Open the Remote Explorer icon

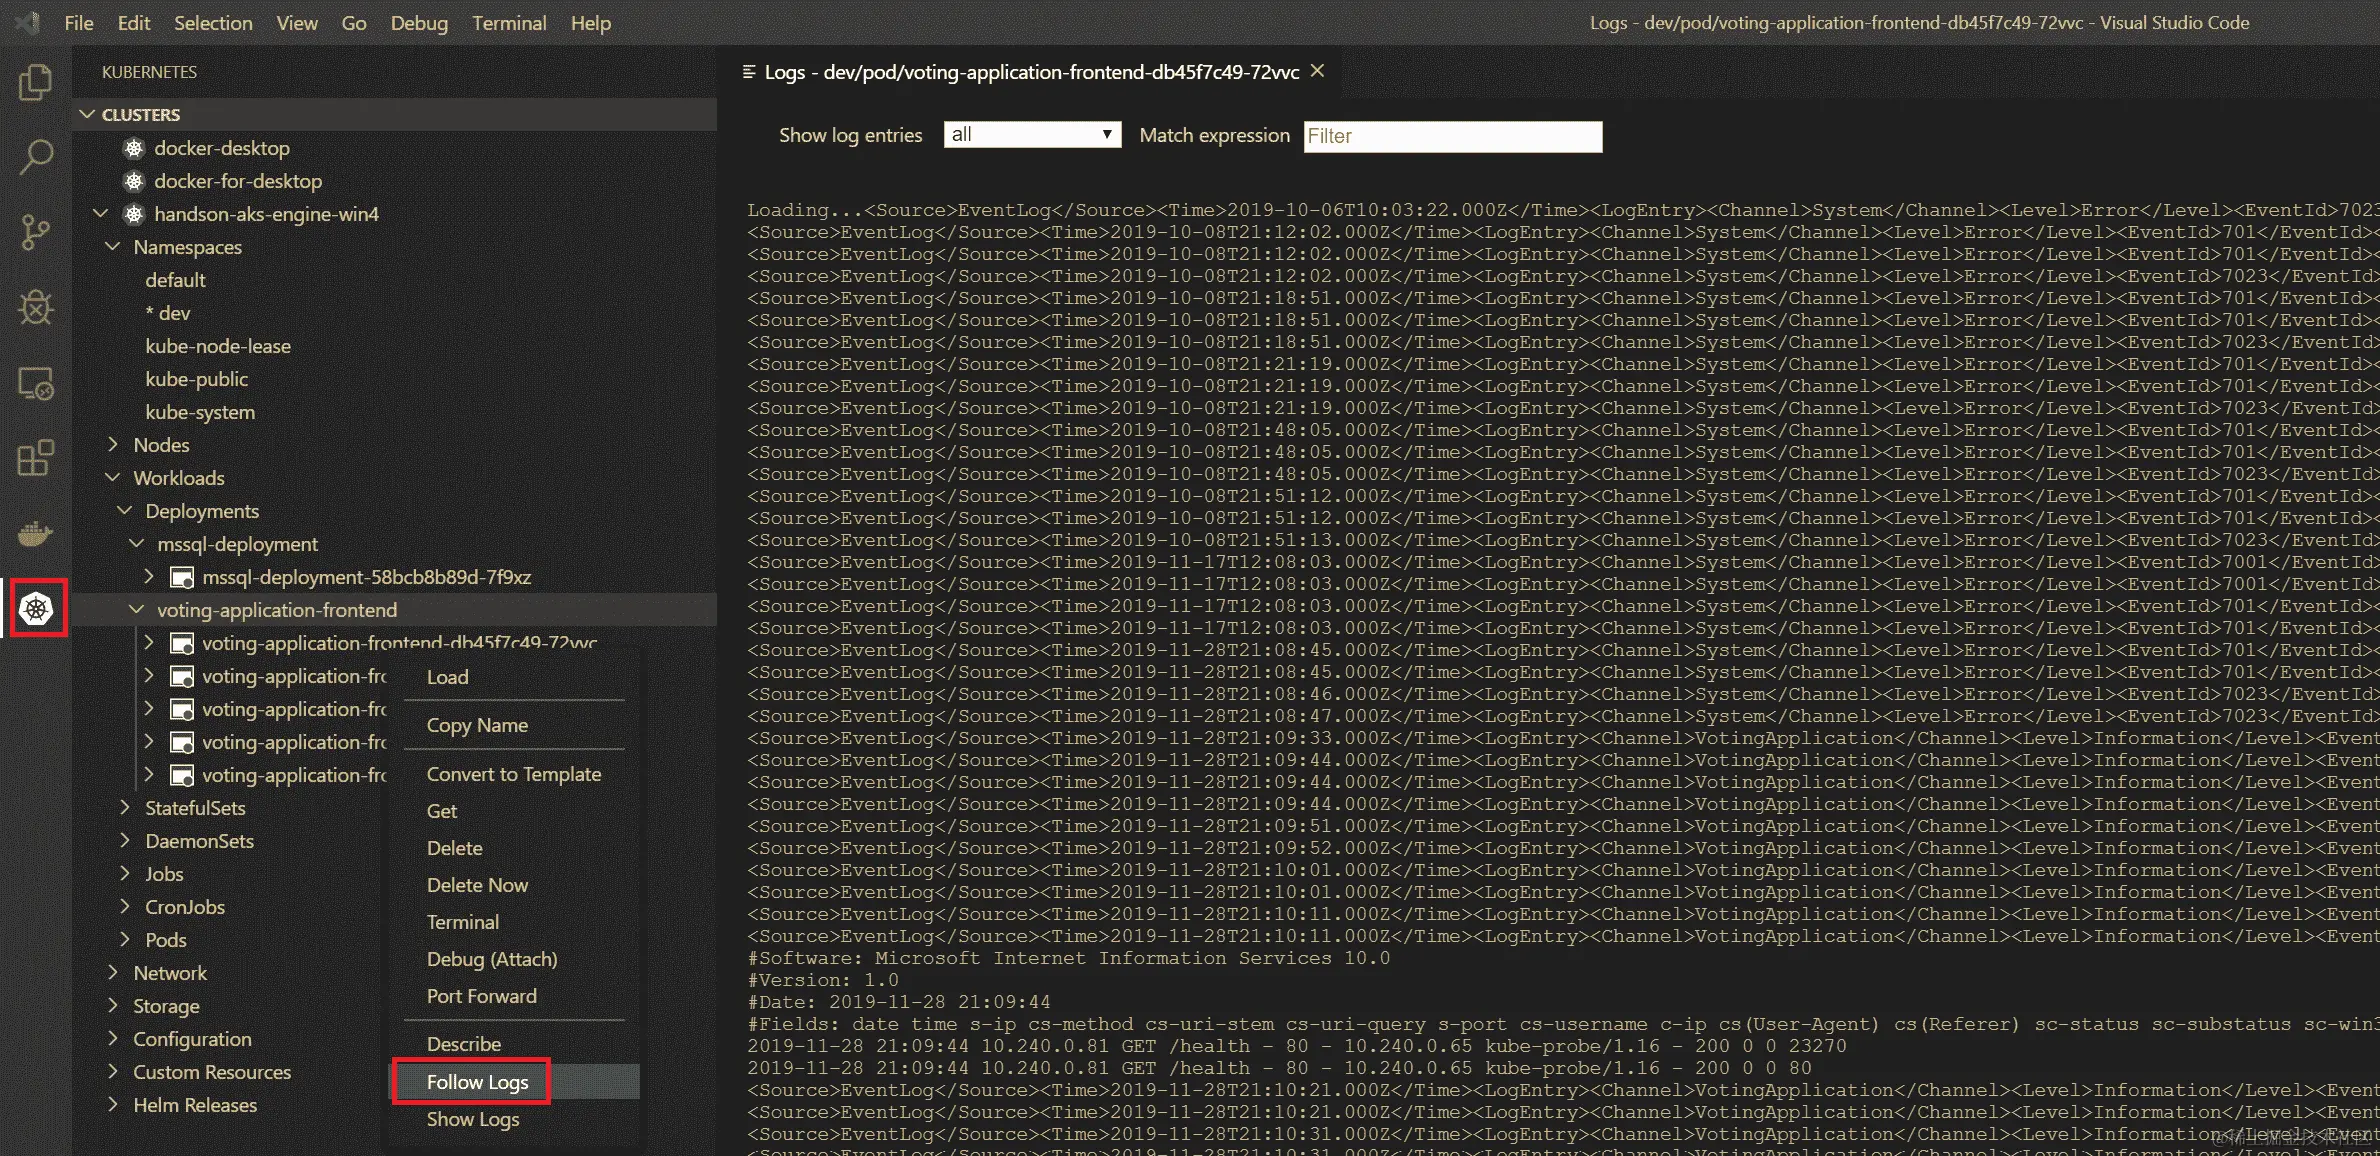[x=36, y=383]
